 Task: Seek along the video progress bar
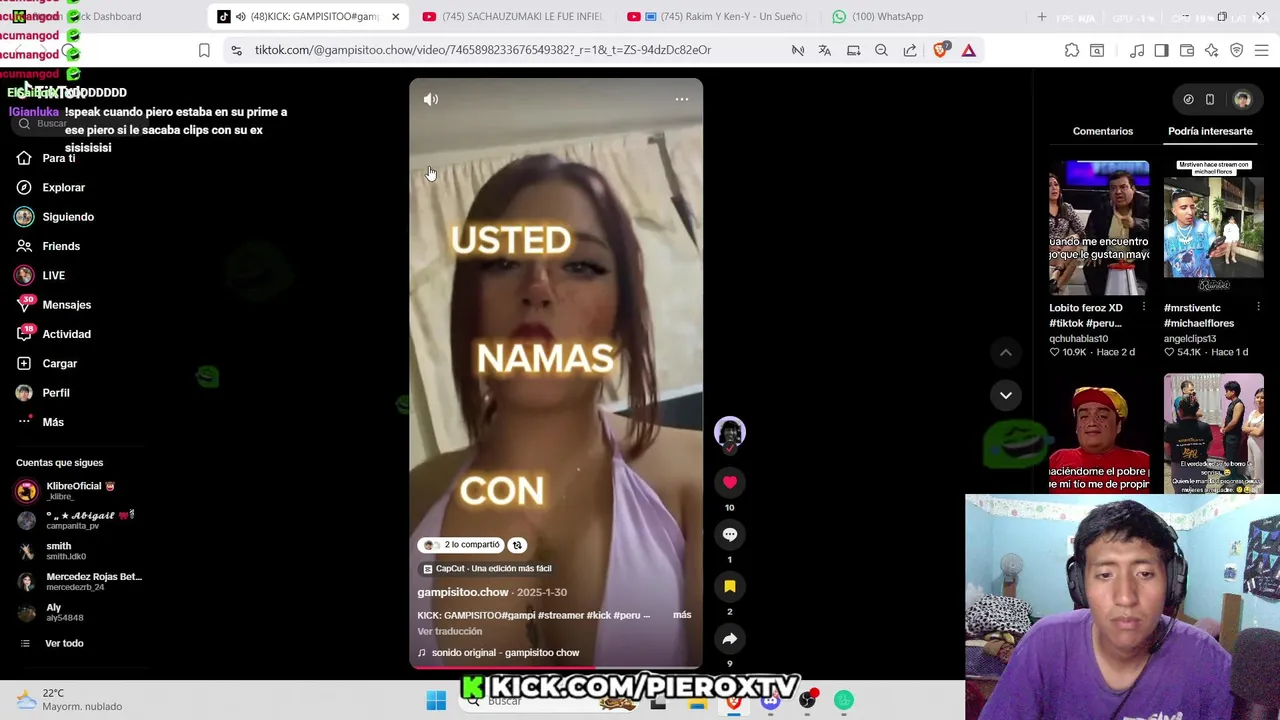pyautogui.click(x=556, y=667)
